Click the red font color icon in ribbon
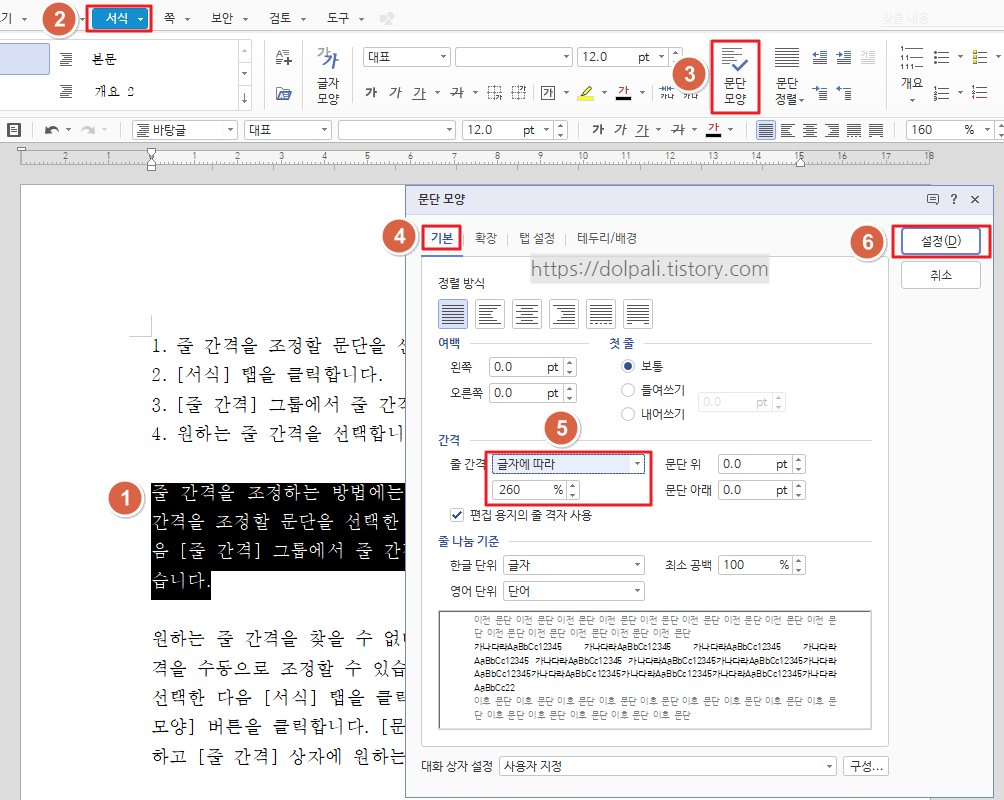Viewport: 1004px width, 800px height. (x=624, y=93)
